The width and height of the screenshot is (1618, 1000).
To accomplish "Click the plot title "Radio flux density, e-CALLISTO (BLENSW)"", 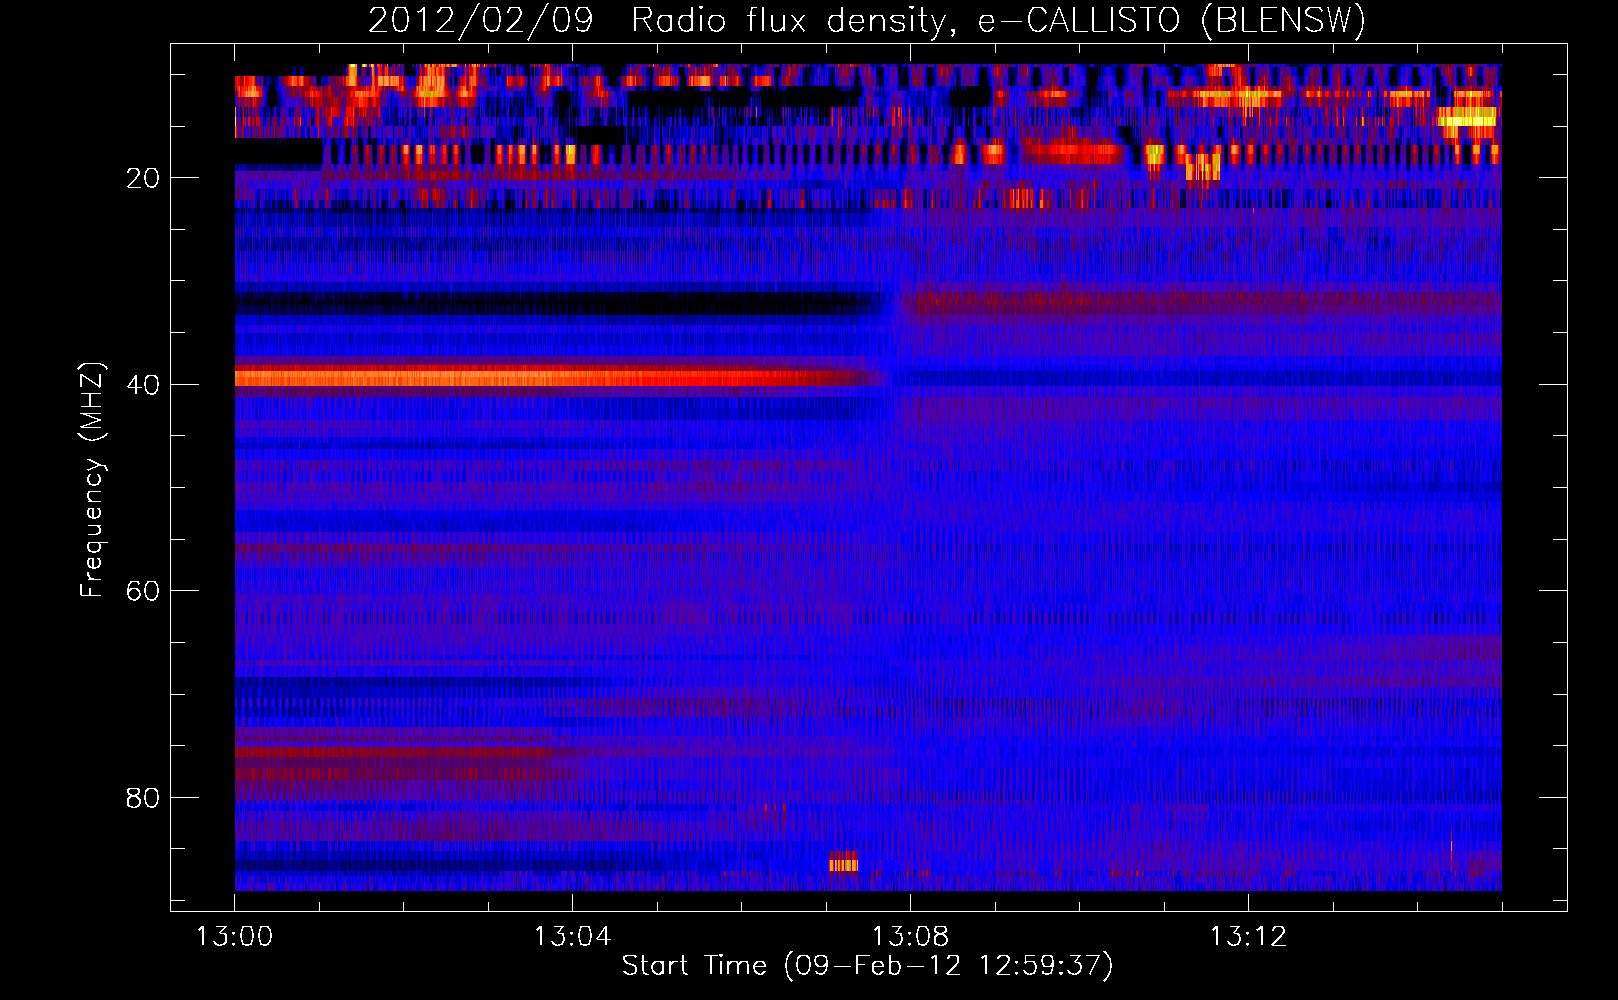I will tap(998, 21).
